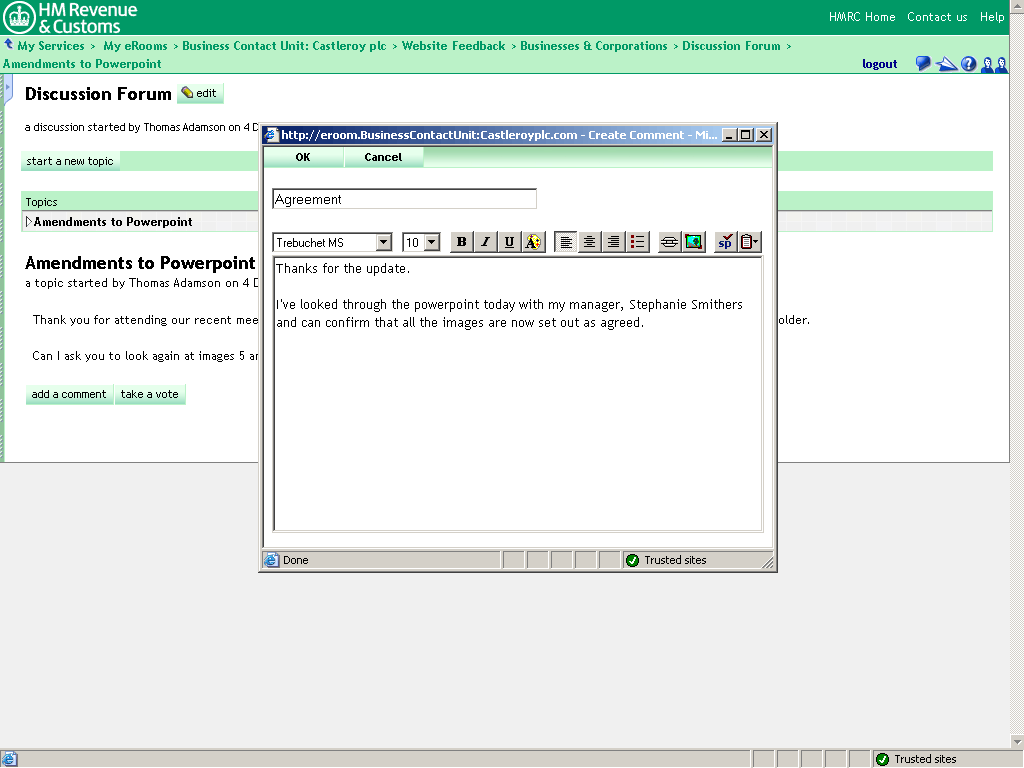This screenshot has height=768, width=1024.
Task: Run the spell check tool
Action: pyautogui.click(x=725, y=242)
